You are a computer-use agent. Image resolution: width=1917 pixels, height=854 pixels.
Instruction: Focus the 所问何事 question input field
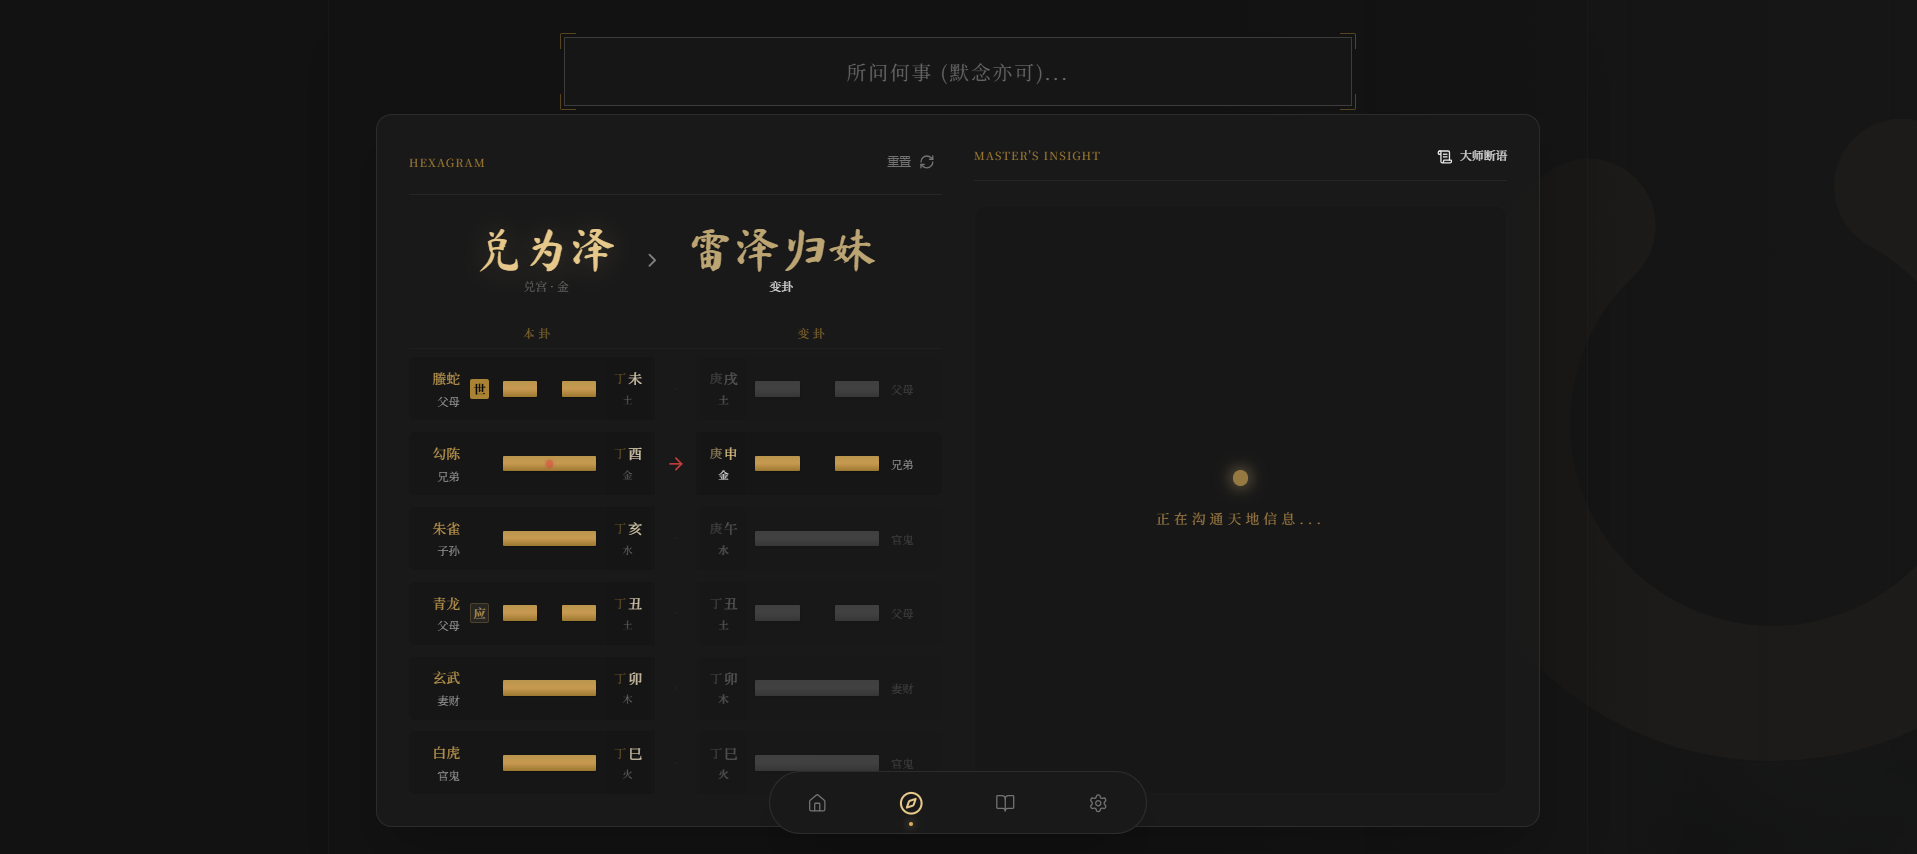pos(957,72)
